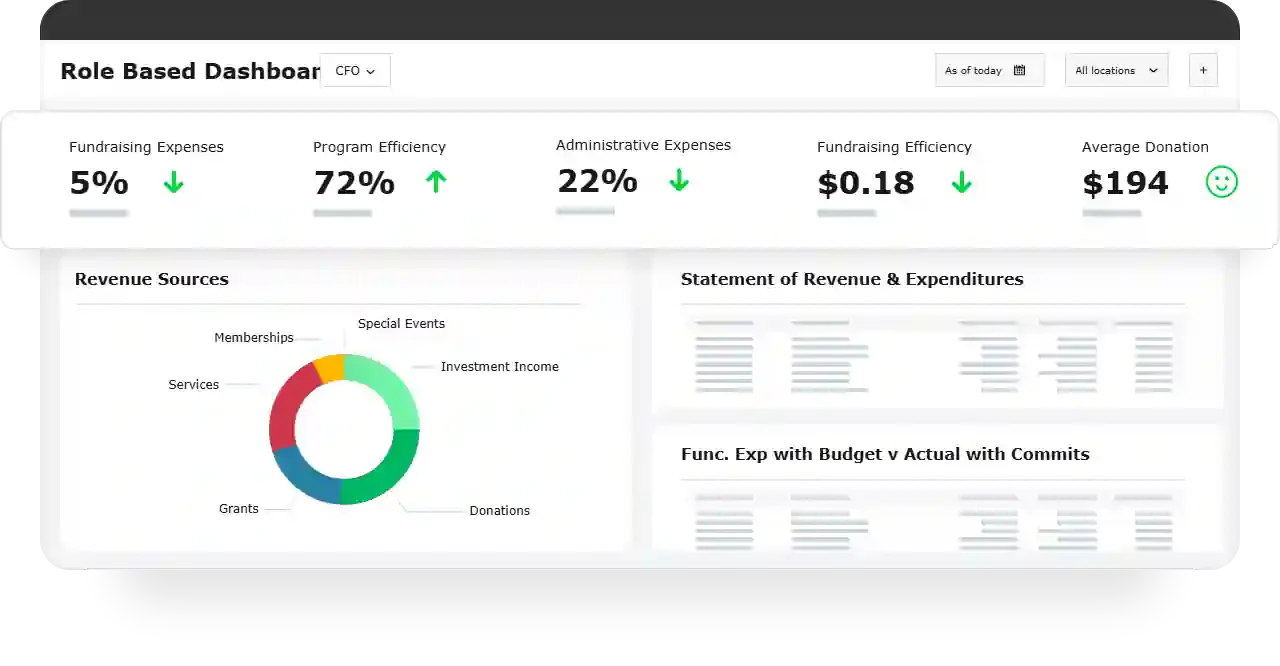Select the $0.18 Fundraising Efficiency value

click(x=866, y=183)
